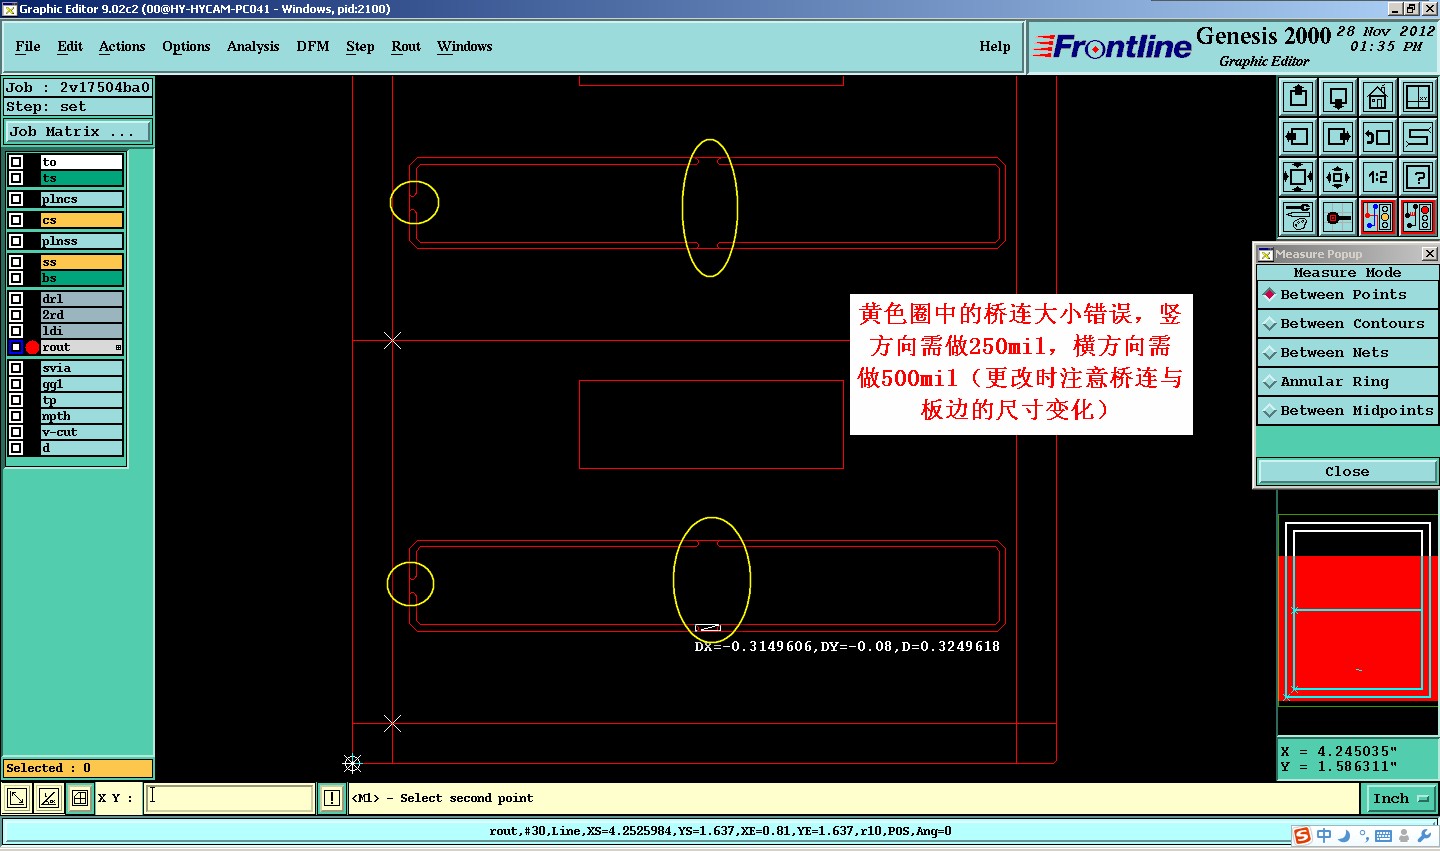This screenshot has width=1440, height=851.
Task: Select the 'ss' layer name bar
Action: (81, 262)
